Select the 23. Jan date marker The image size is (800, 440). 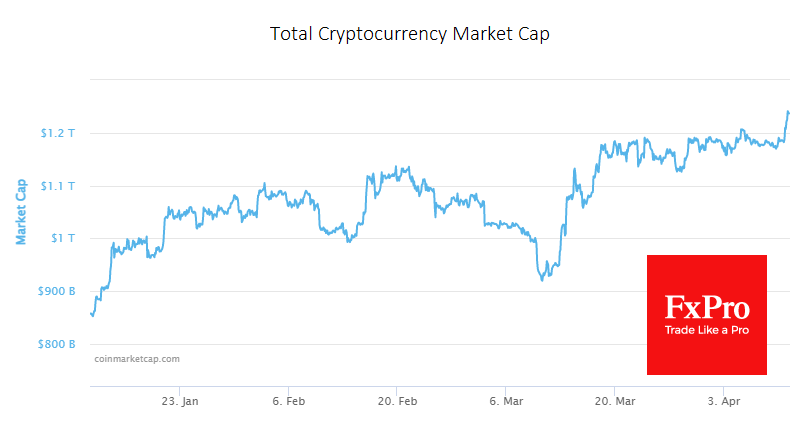(x=180, y=401)
